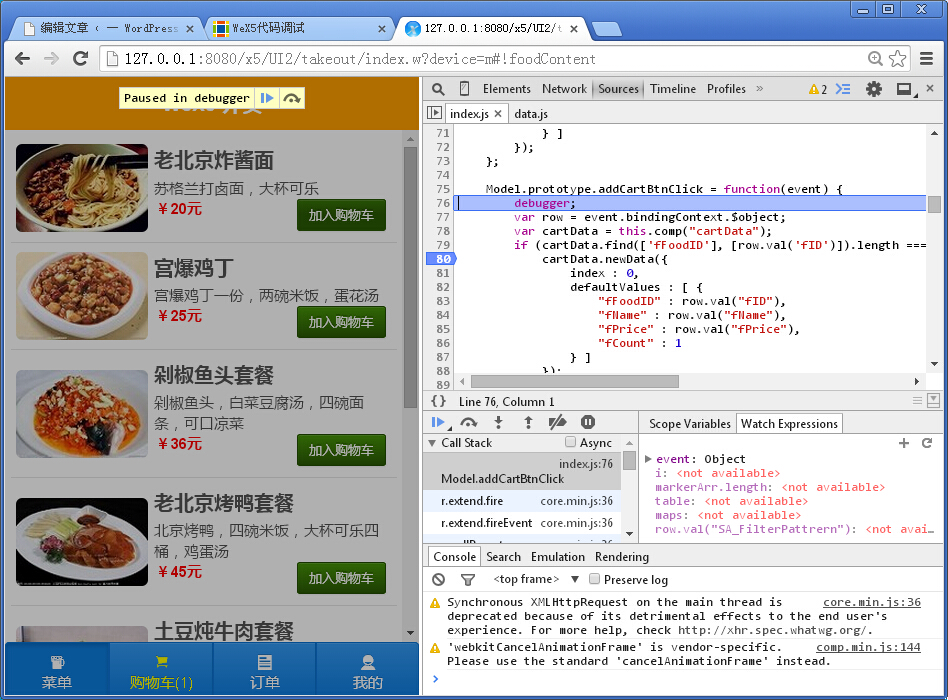
Task: Select the Watch Expressions tab
Action: click(x=789, y=424)
